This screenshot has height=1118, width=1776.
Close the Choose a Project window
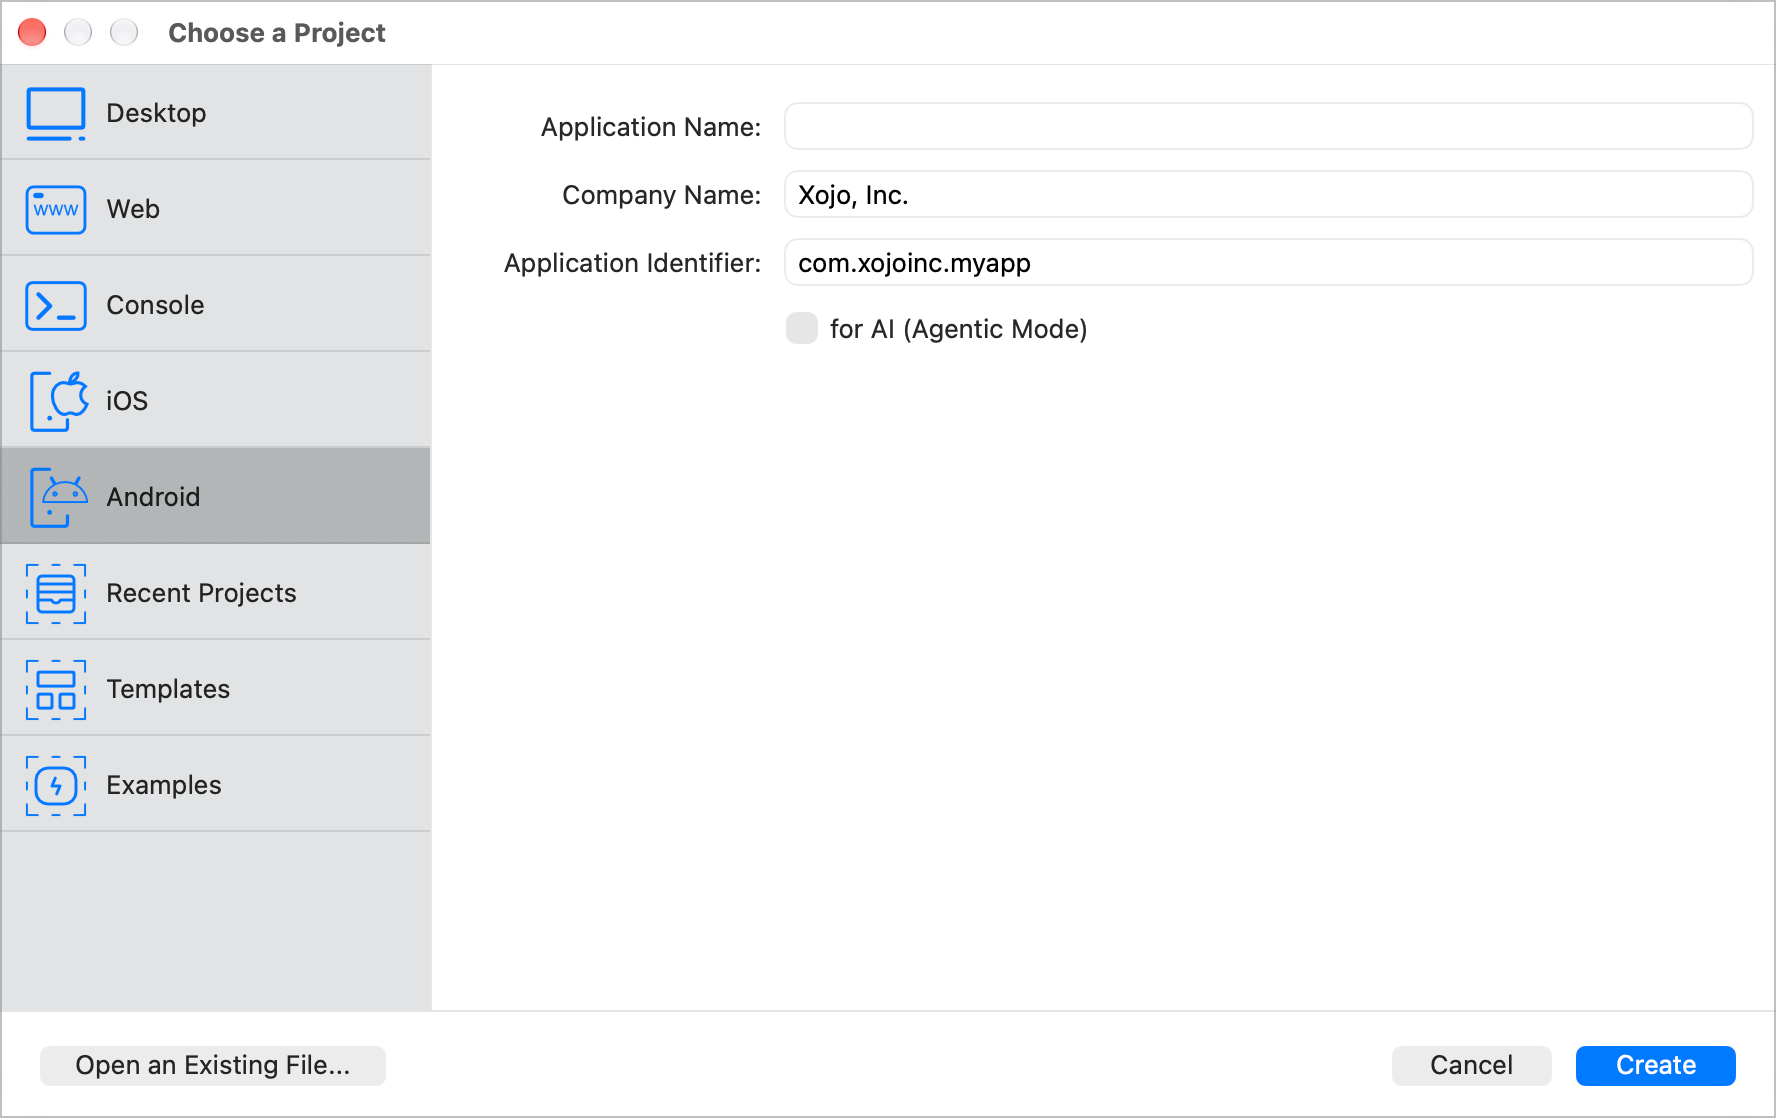click(x=32, y=32)
